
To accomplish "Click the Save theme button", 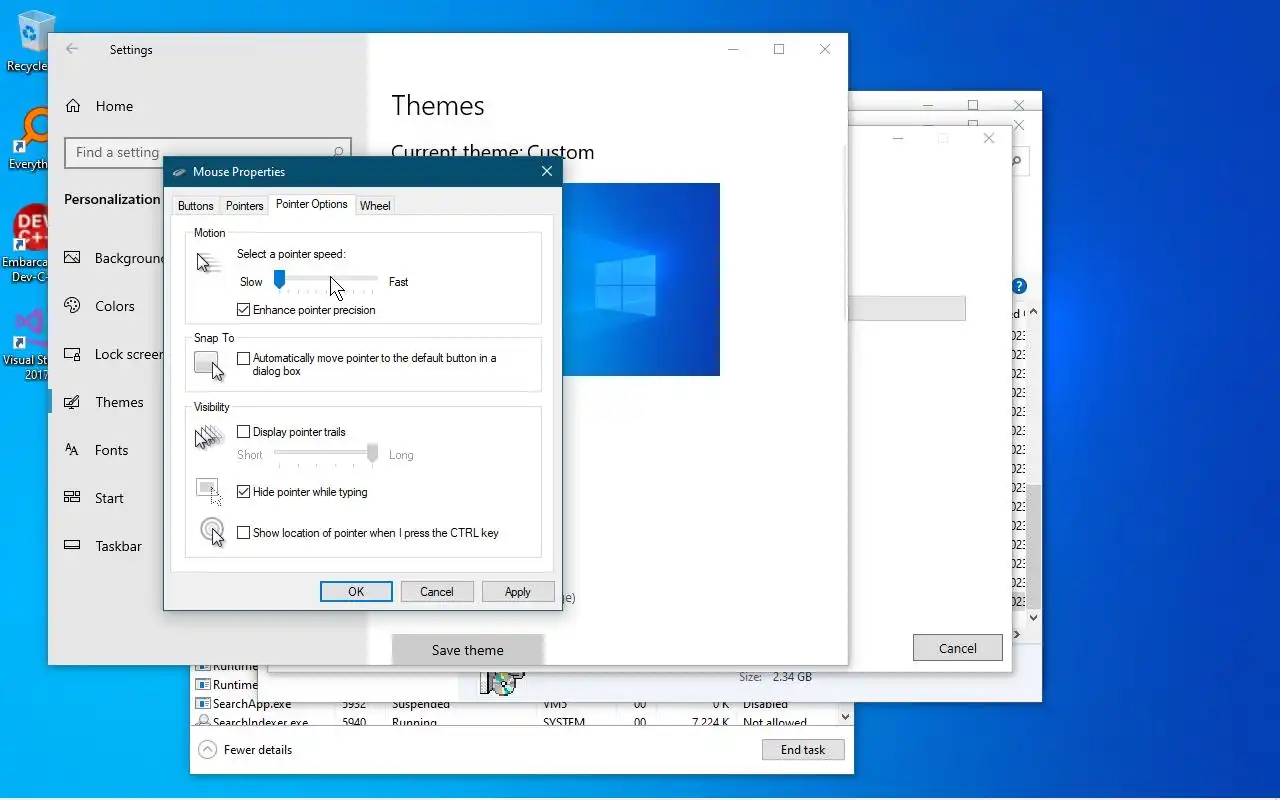I will 468,650.
